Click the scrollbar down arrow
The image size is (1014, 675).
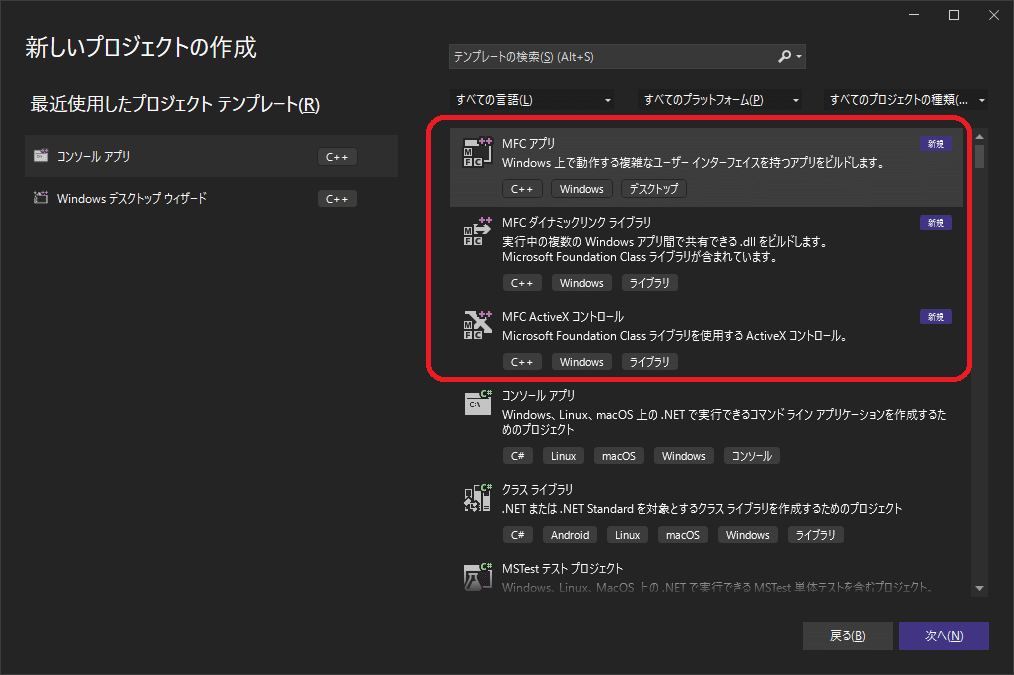(x=979, y=588)
